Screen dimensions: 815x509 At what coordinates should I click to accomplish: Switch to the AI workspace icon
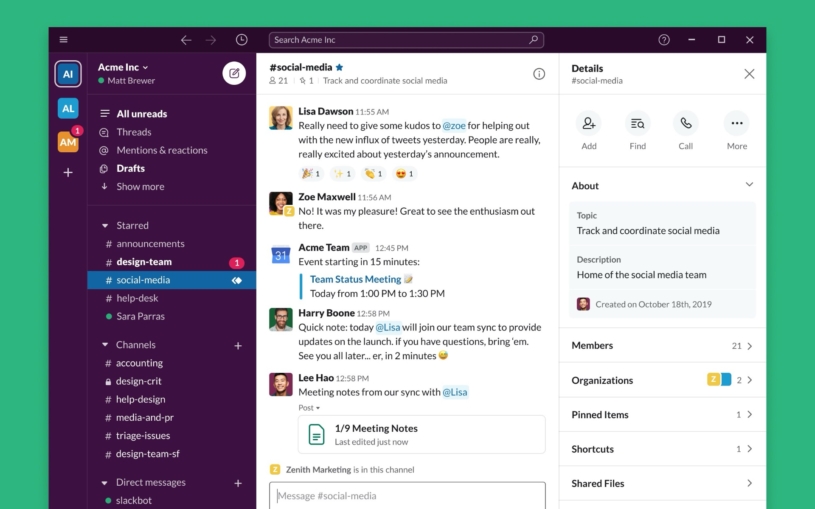(x=68, y=74)
